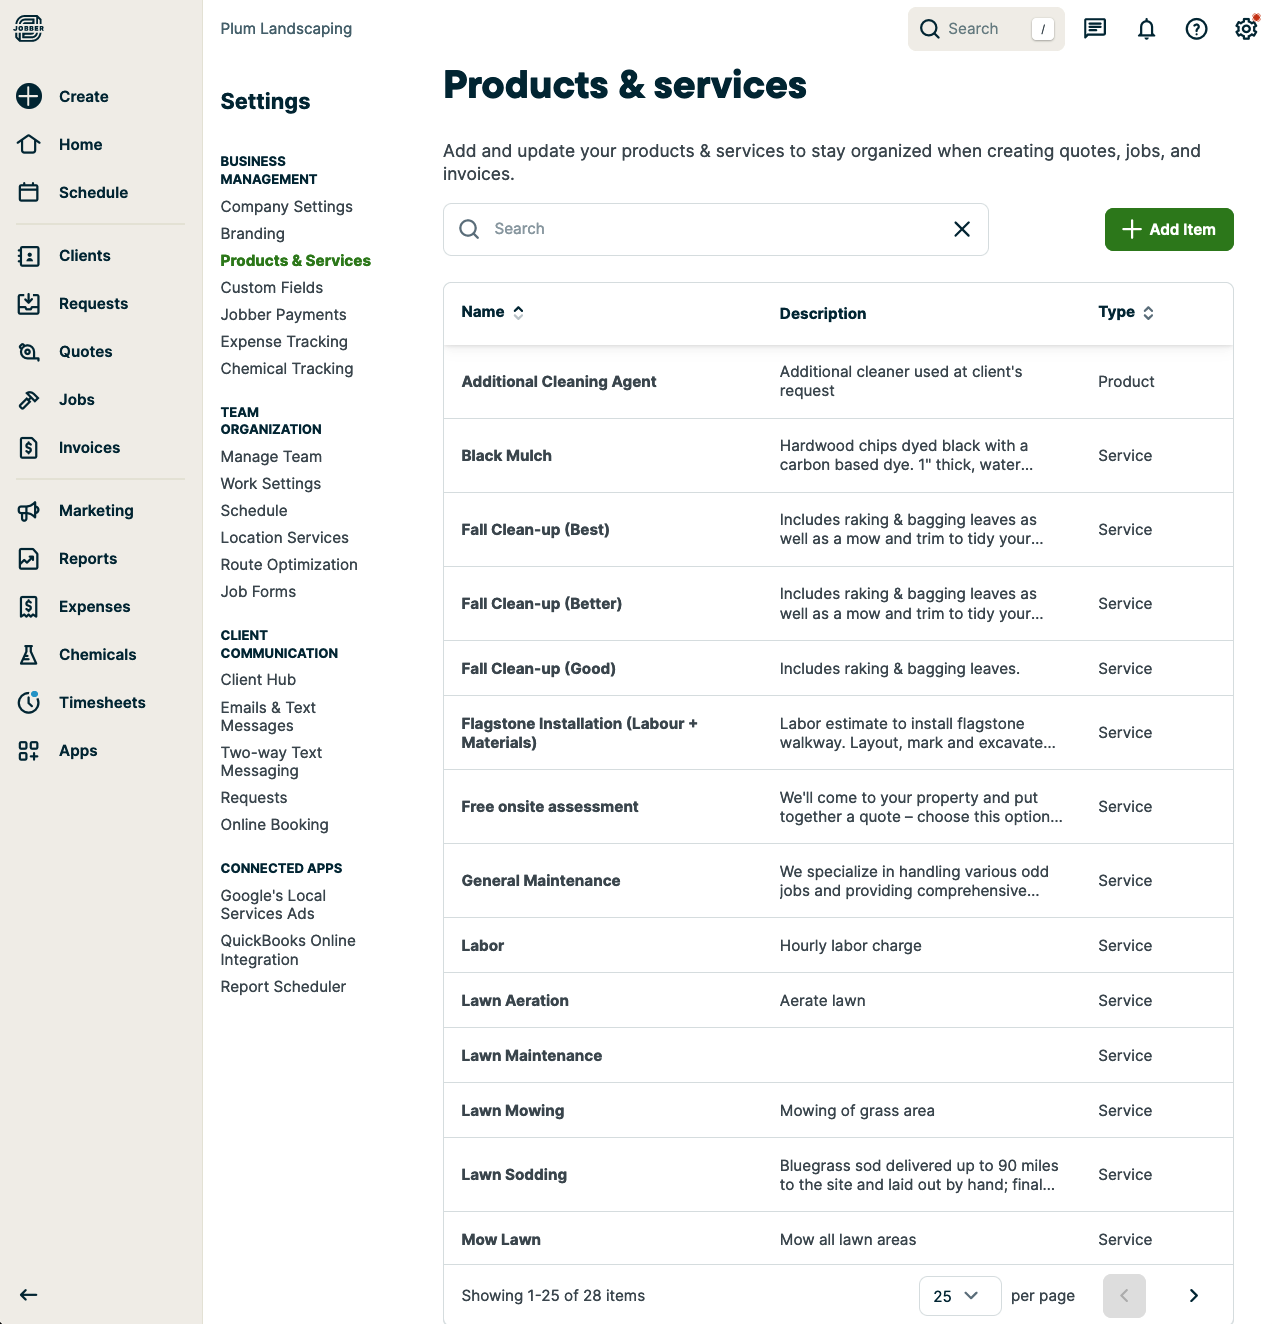The image size is (1272, 1324).
Task: Select Chemical Tracking settings item
Action: tap(286, 369)
